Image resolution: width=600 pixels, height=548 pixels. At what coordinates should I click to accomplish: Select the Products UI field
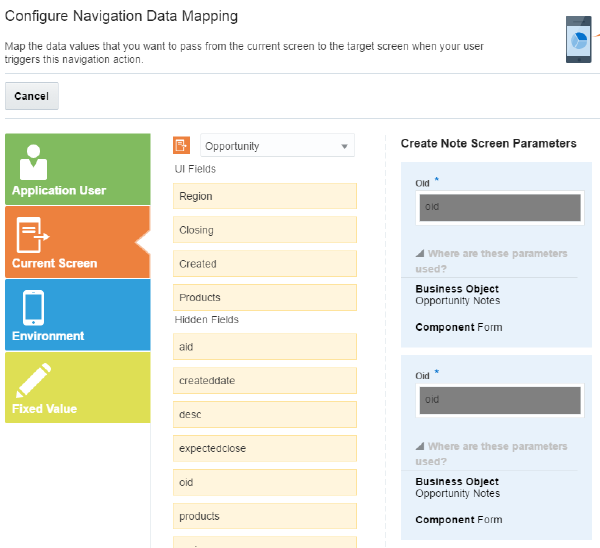point(265,297)
